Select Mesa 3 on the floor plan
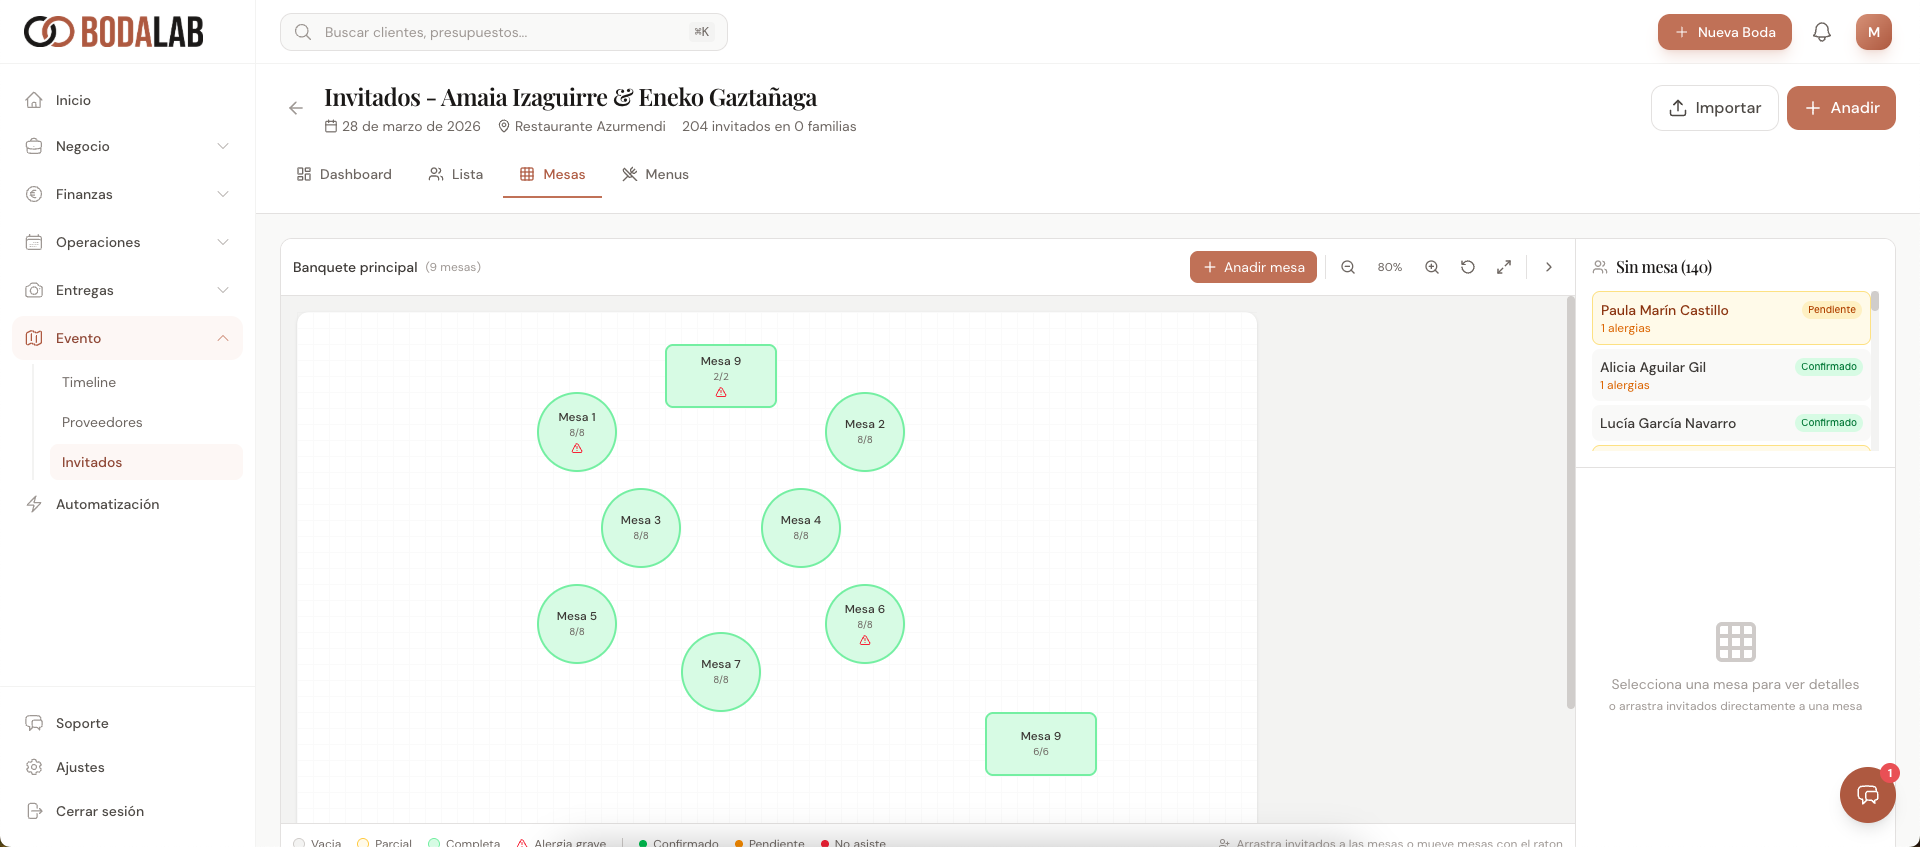1920x847 pixels. coord(641,528)
